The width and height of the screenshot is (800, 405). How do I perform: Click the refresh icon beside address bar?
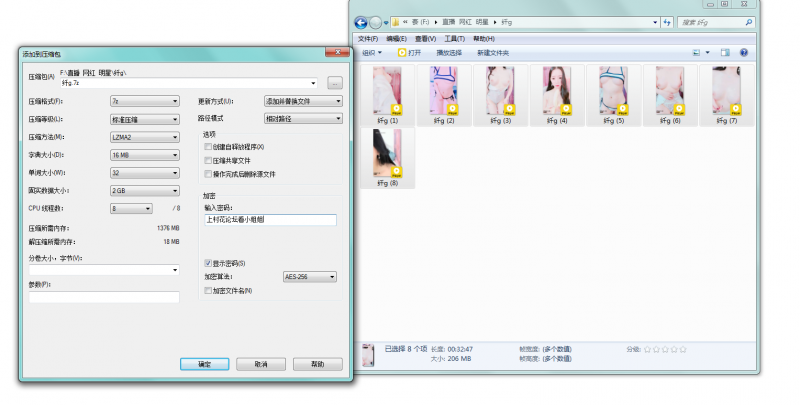pyautogui.click(x=666, y=22)
